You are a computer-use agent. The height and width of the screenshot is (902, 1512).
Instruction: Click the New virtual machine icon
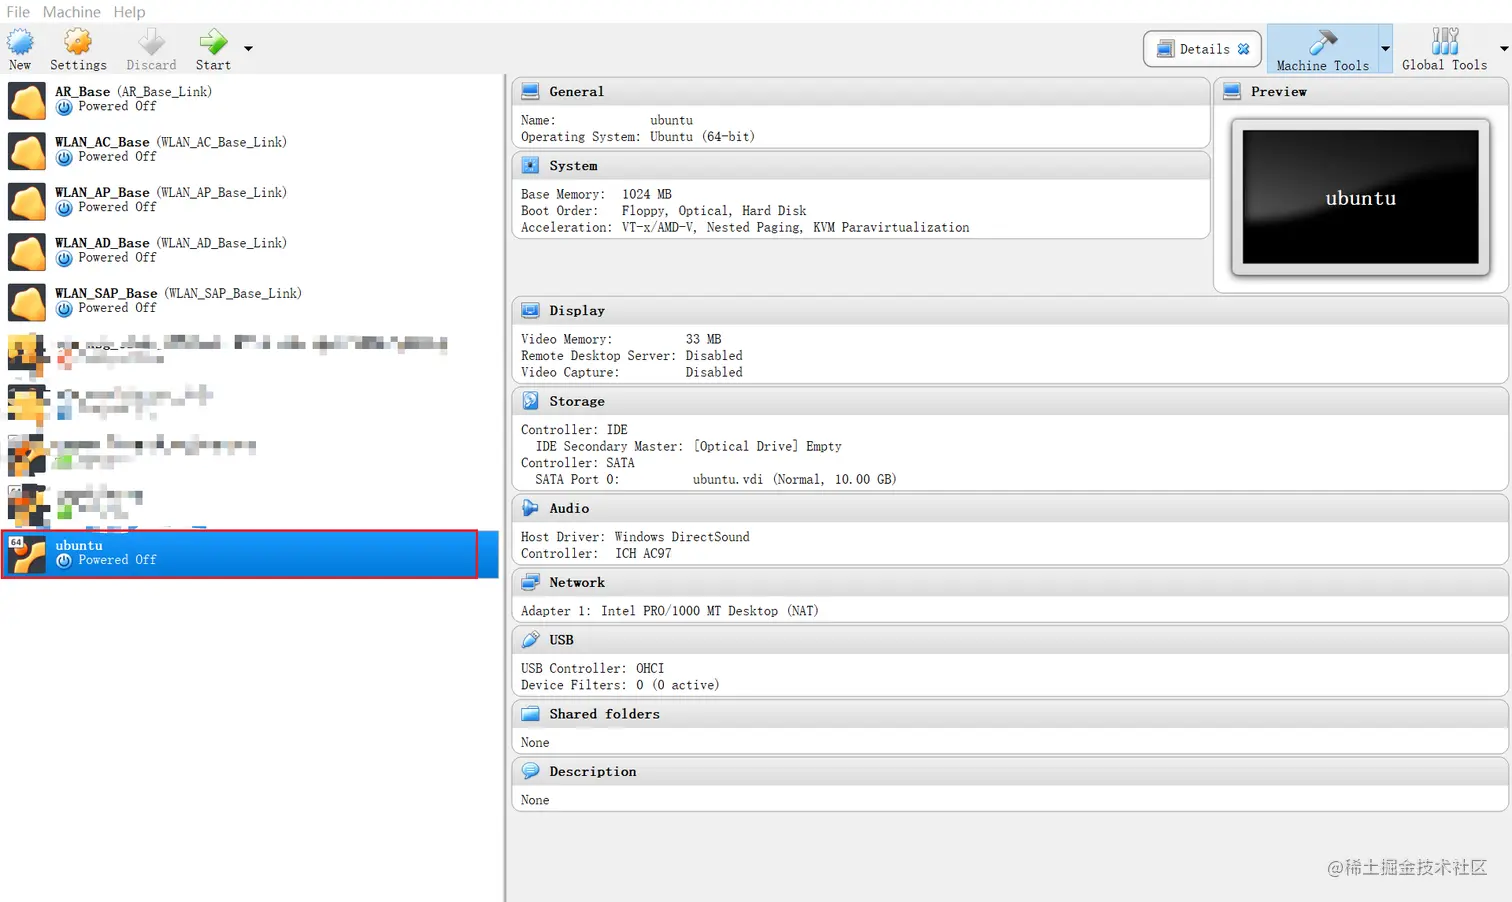coord(20,42)
